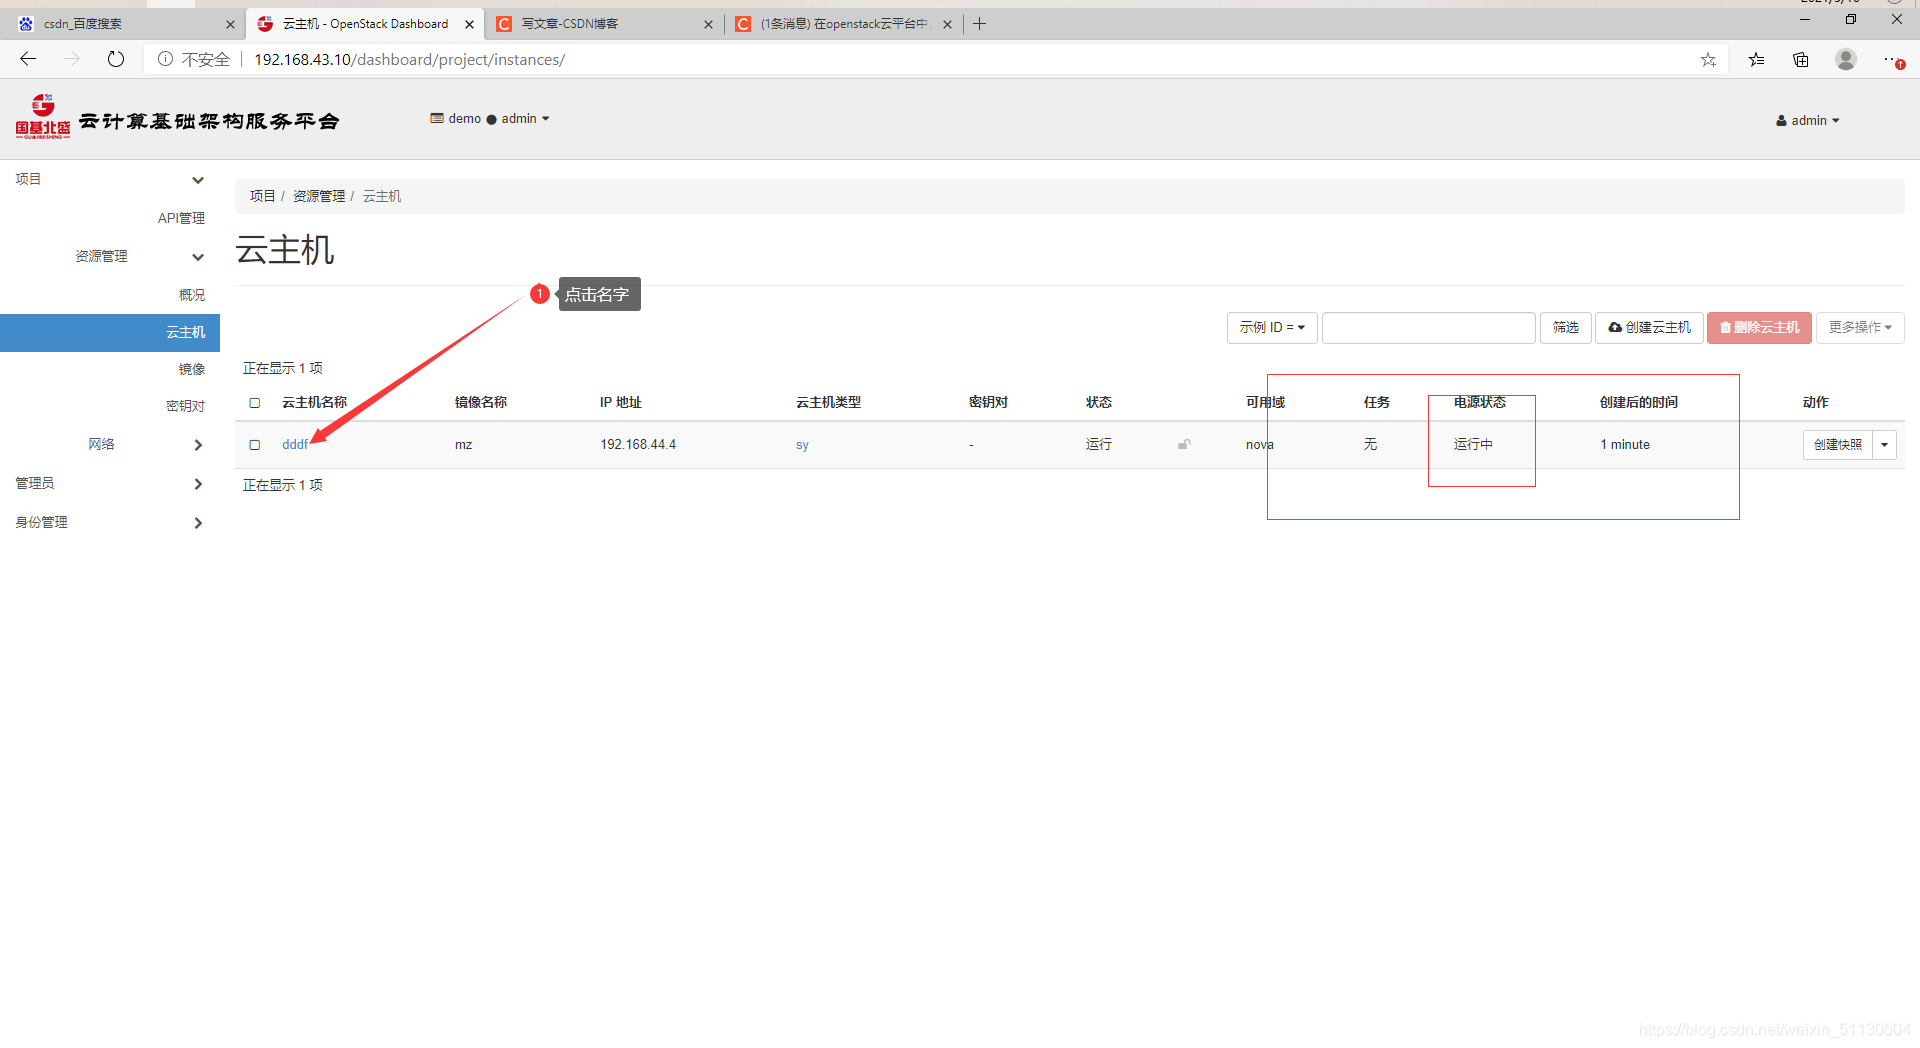The height and width of the screenshot is (1048, 1920).
Task: Open 镜像 in sidebar
Action: pos(192,369)
